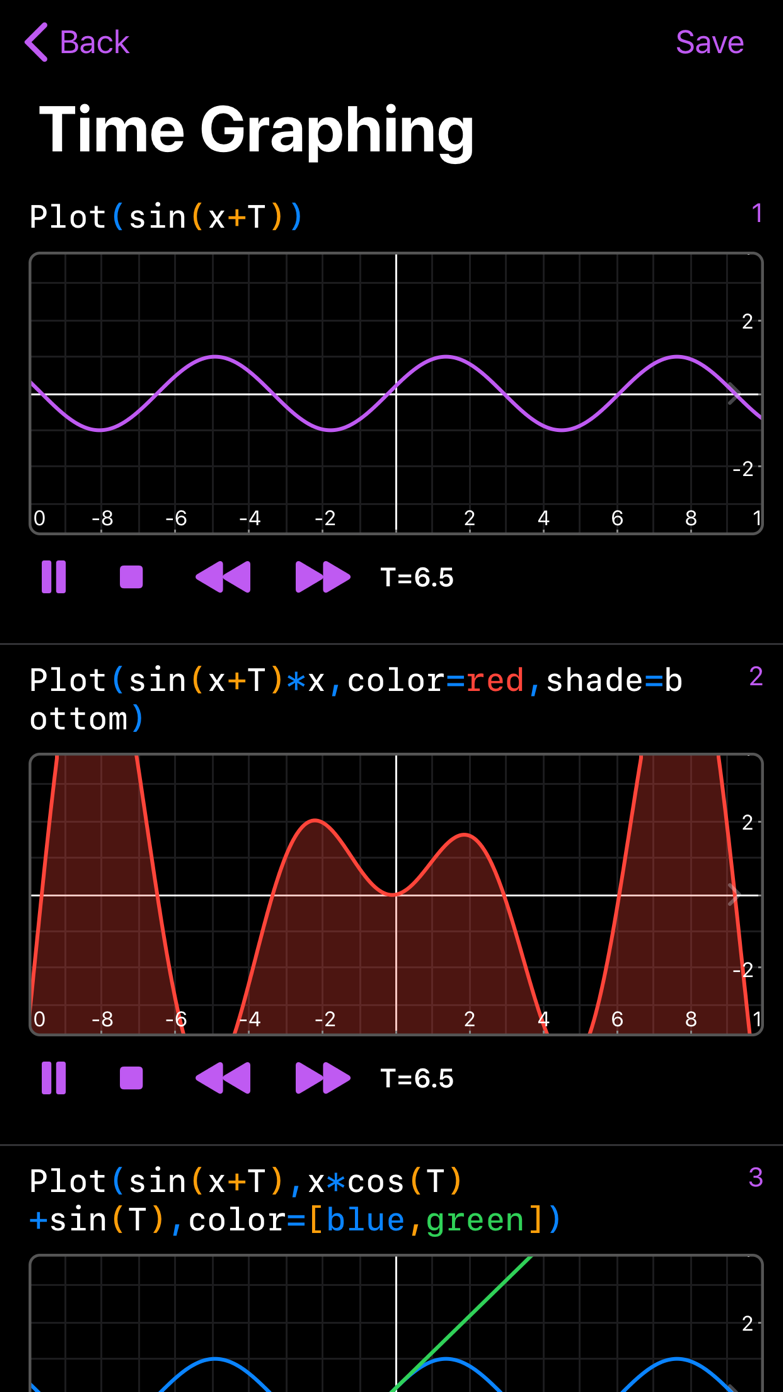
Task: Rewind time on the first graph
Action: pyautogui.click(x=223, y=577)
